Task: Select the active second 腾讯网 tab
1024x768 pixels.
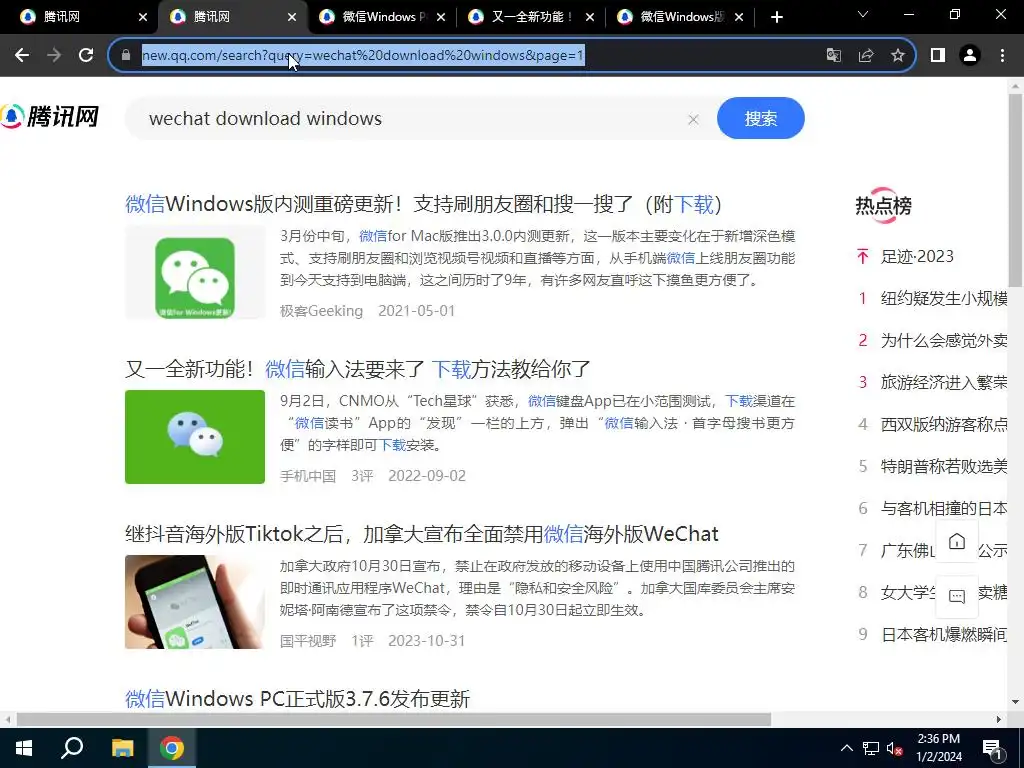Action: pos(232,17)
